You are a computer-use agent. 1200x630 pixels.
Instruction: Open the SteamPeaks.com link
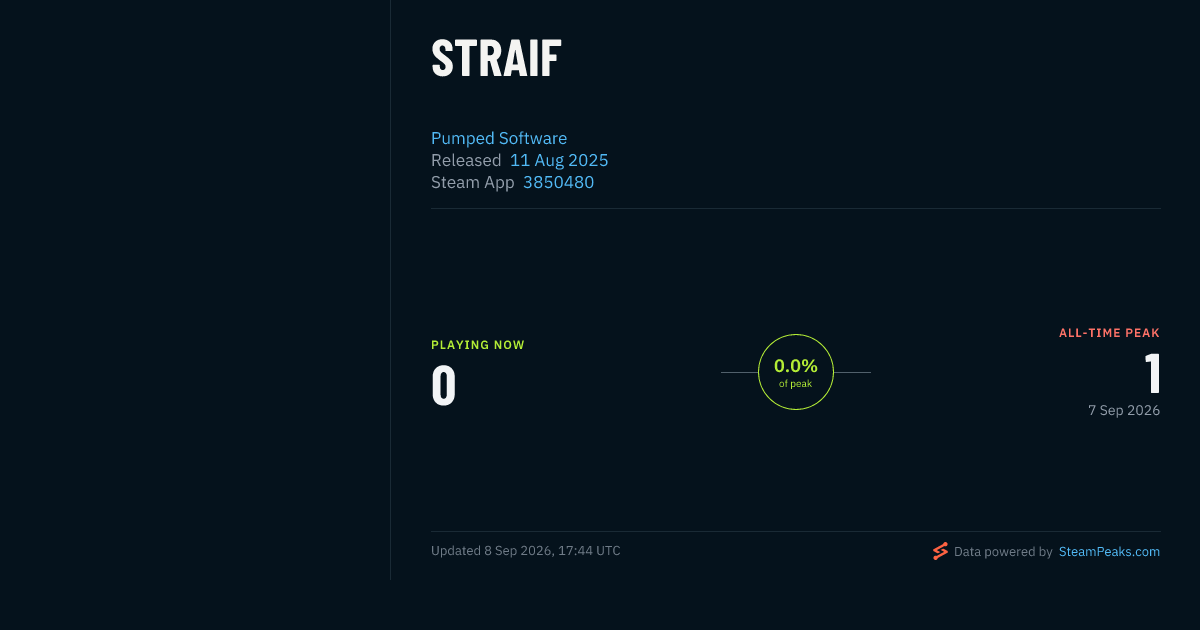coord(1109,551)
